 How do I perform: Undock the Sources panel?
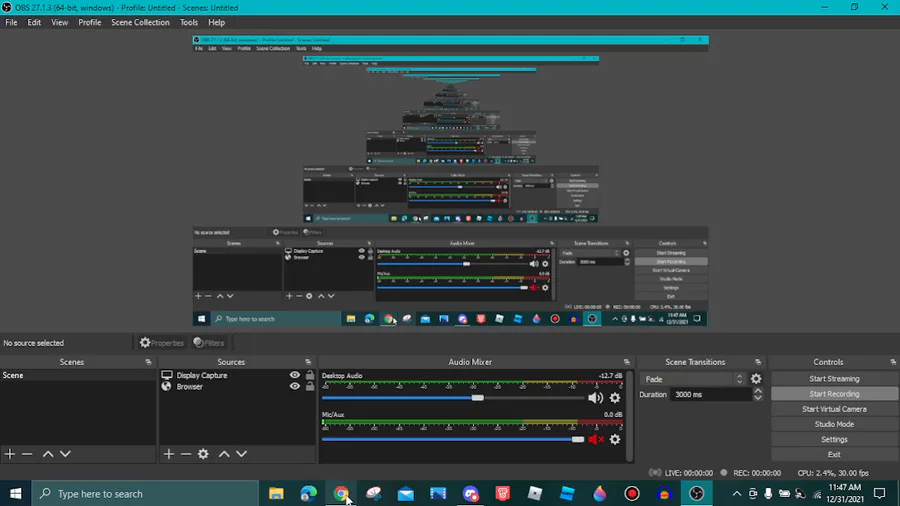tap(308, 362)
